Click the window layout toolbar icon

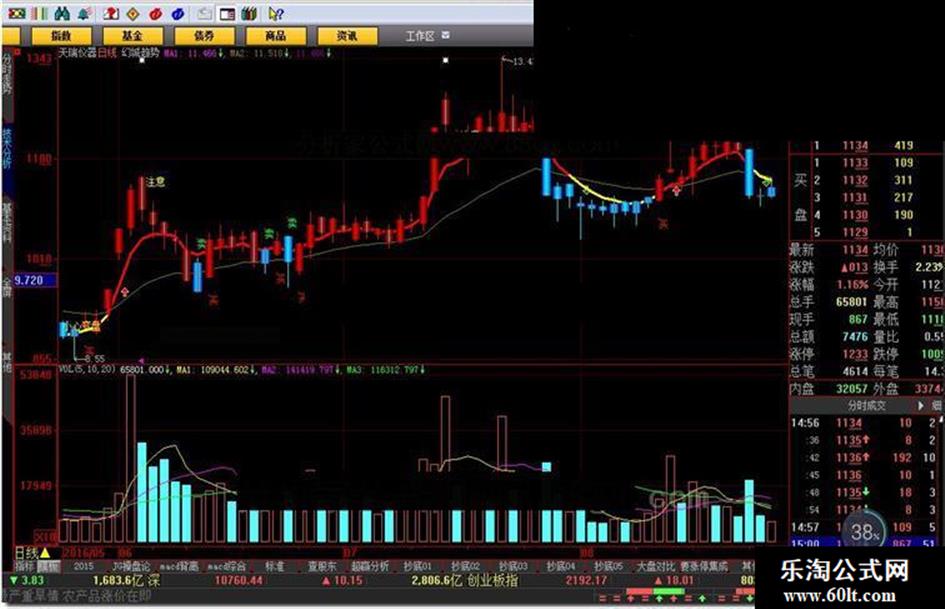[x=227, y=13]
